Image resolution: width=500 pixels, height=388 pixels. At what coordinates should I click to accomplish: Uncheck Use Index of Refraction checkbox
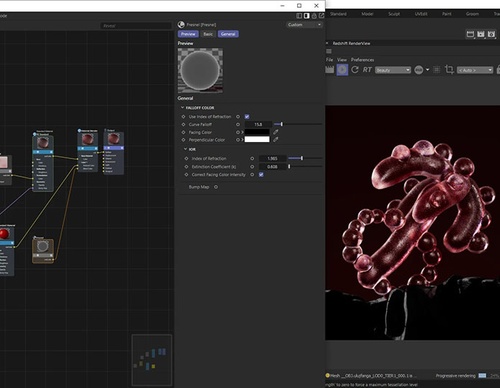point(247,117)
